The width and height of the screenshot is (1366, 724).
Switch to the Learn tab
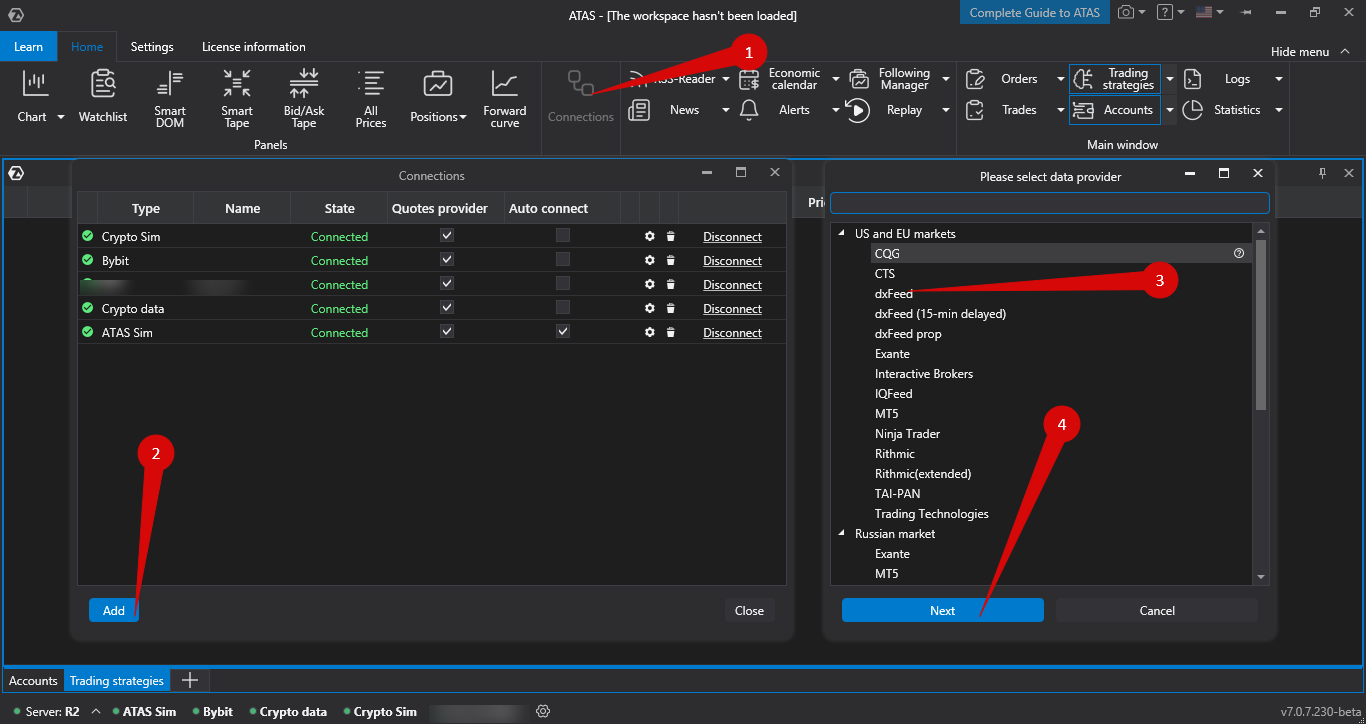click(x=28, y=47)
